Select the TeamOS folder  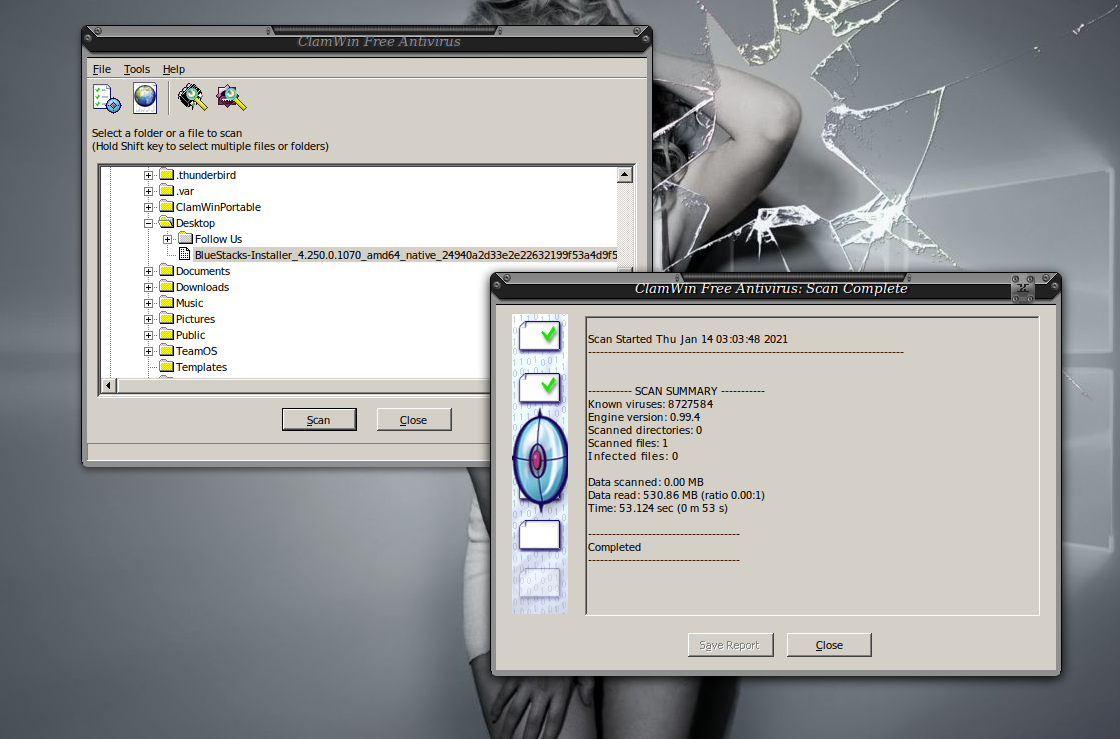pyautogui.click(x=196, y=351)
